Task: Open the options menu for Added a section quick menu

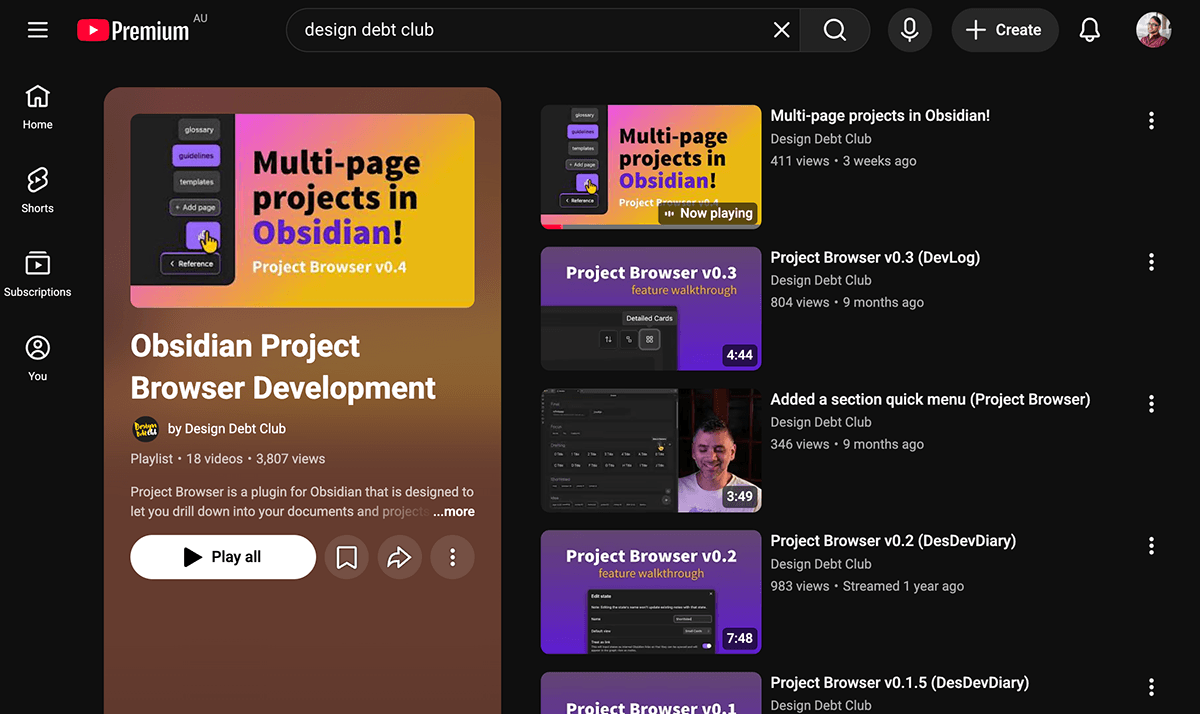Action: point(1151,404)
